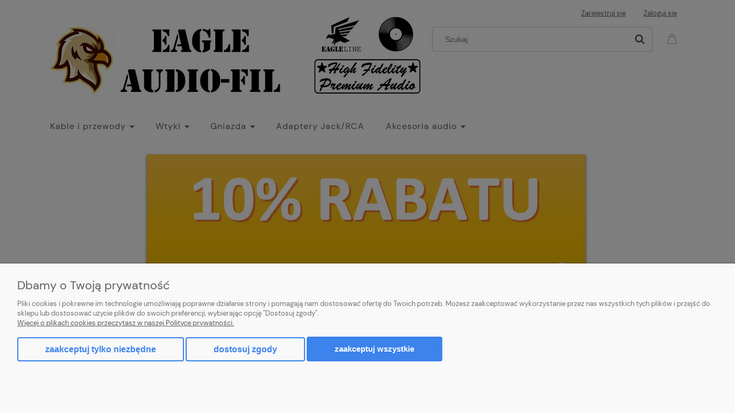Expand the Akcesoria audio menu
The width and height of the screenshot is (735, 413).
tap(425, 126)
